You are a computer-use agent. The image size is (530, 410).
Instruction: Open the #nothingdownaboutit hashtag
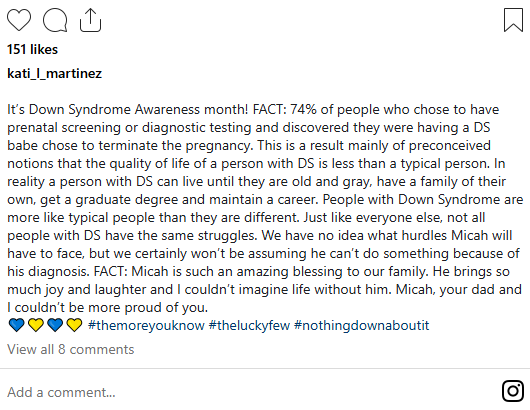[x=361, y=325]
